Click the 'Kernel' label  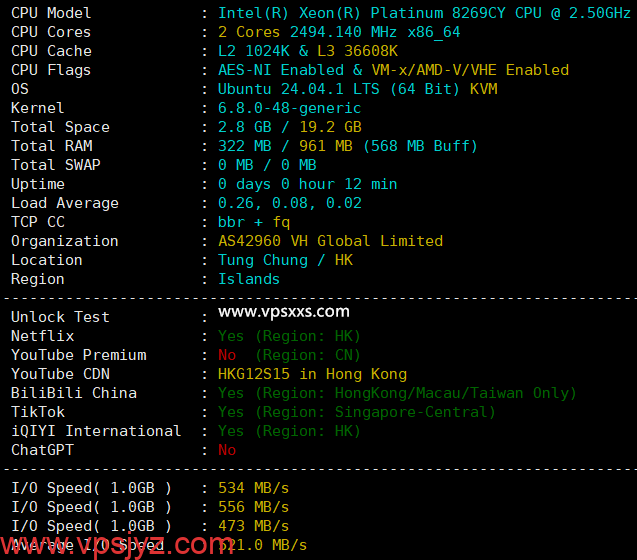tap(37, 108)
